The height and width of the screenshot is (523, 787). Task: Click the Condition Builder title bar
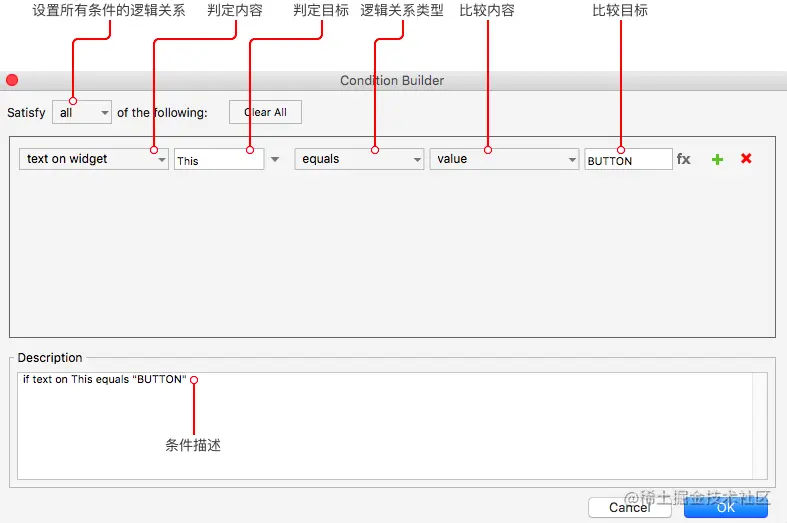click(x=392, y=80)
